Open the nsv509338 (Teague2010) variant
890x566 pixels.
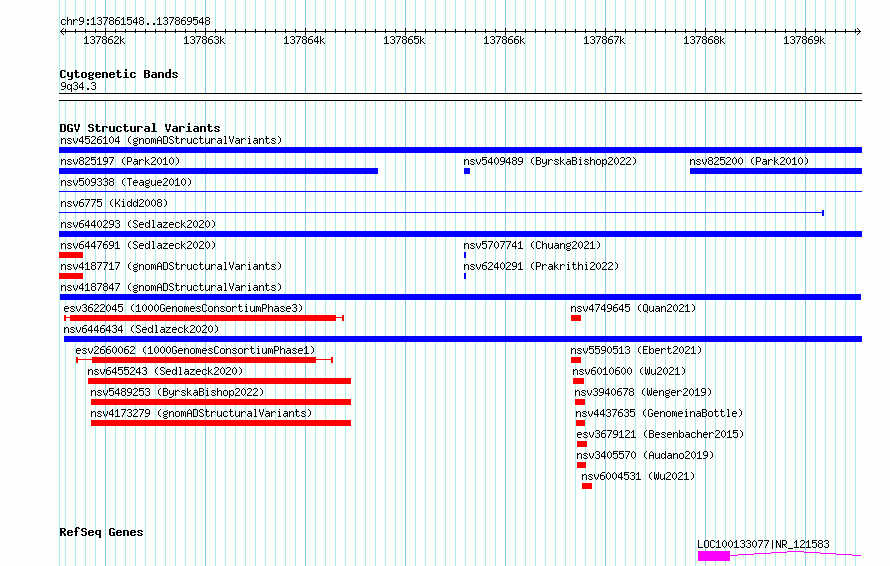click(126, 182)
